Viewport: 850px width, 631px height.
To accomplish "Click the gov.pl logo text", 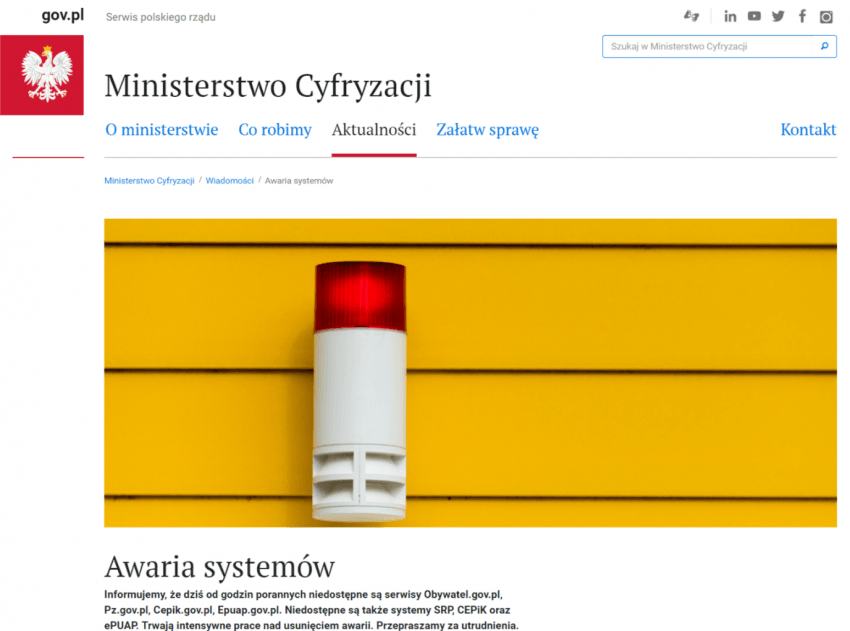I will point(63,15).
